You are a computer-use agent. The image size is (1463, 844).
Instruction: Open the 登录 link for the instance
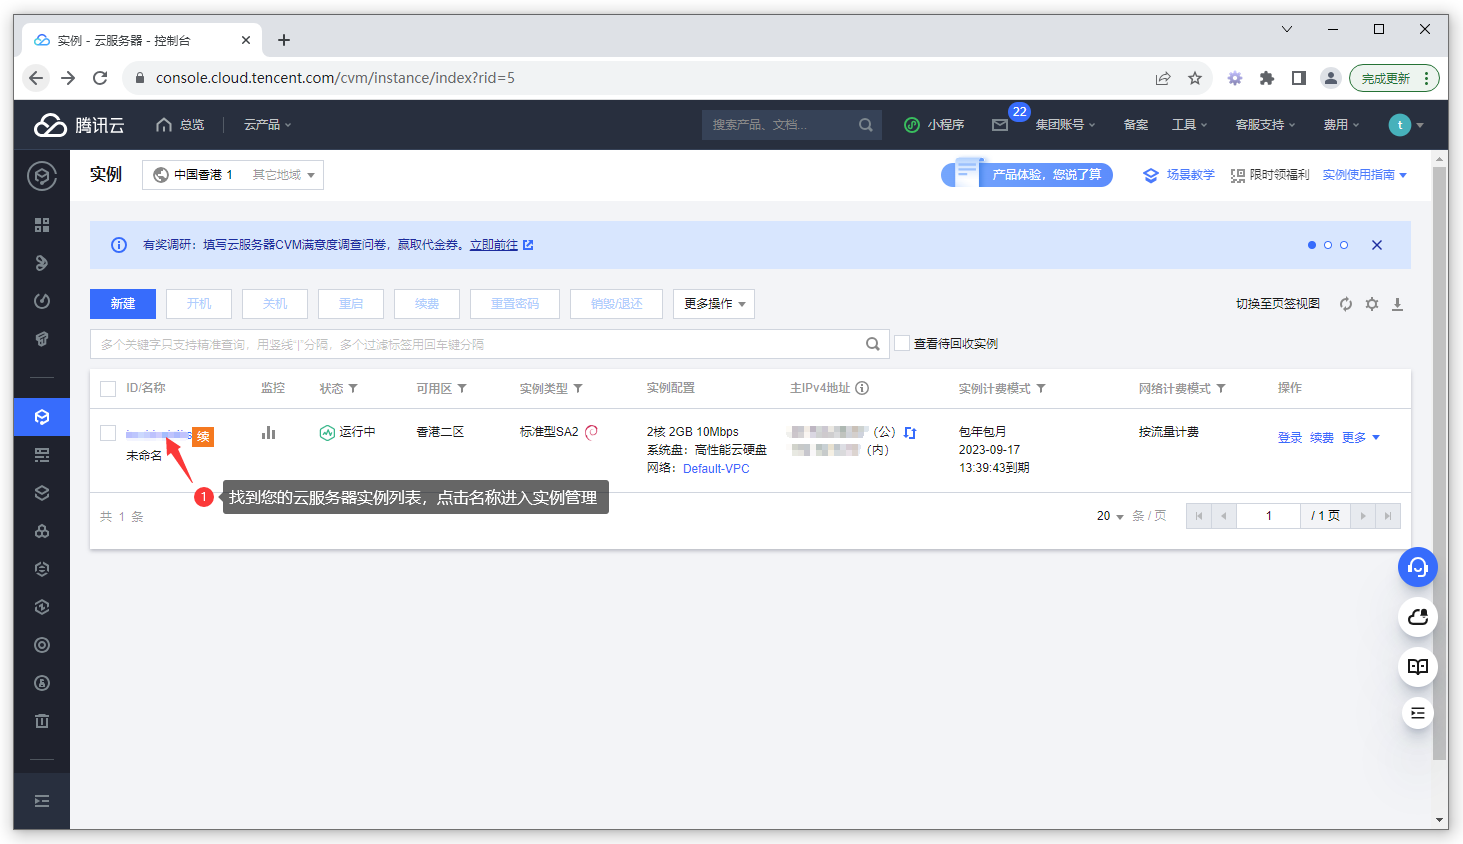1289,437
